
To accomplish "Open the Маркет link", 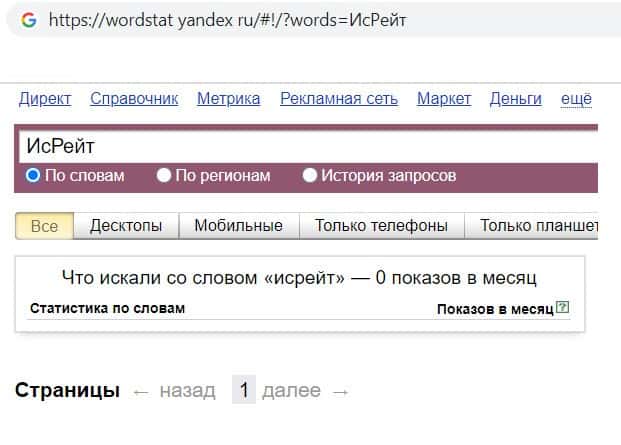I will point(444,99).
